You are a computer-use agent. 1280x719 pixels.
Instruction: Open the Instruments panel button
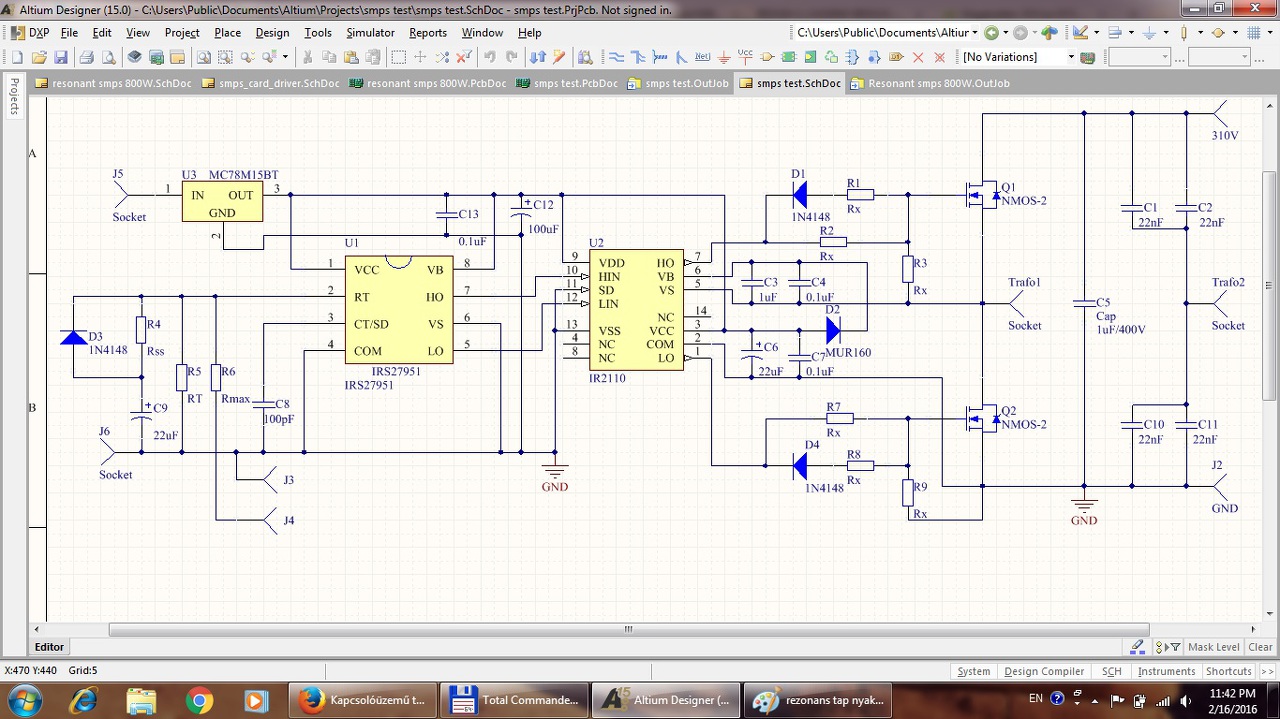pos(1166,671)
